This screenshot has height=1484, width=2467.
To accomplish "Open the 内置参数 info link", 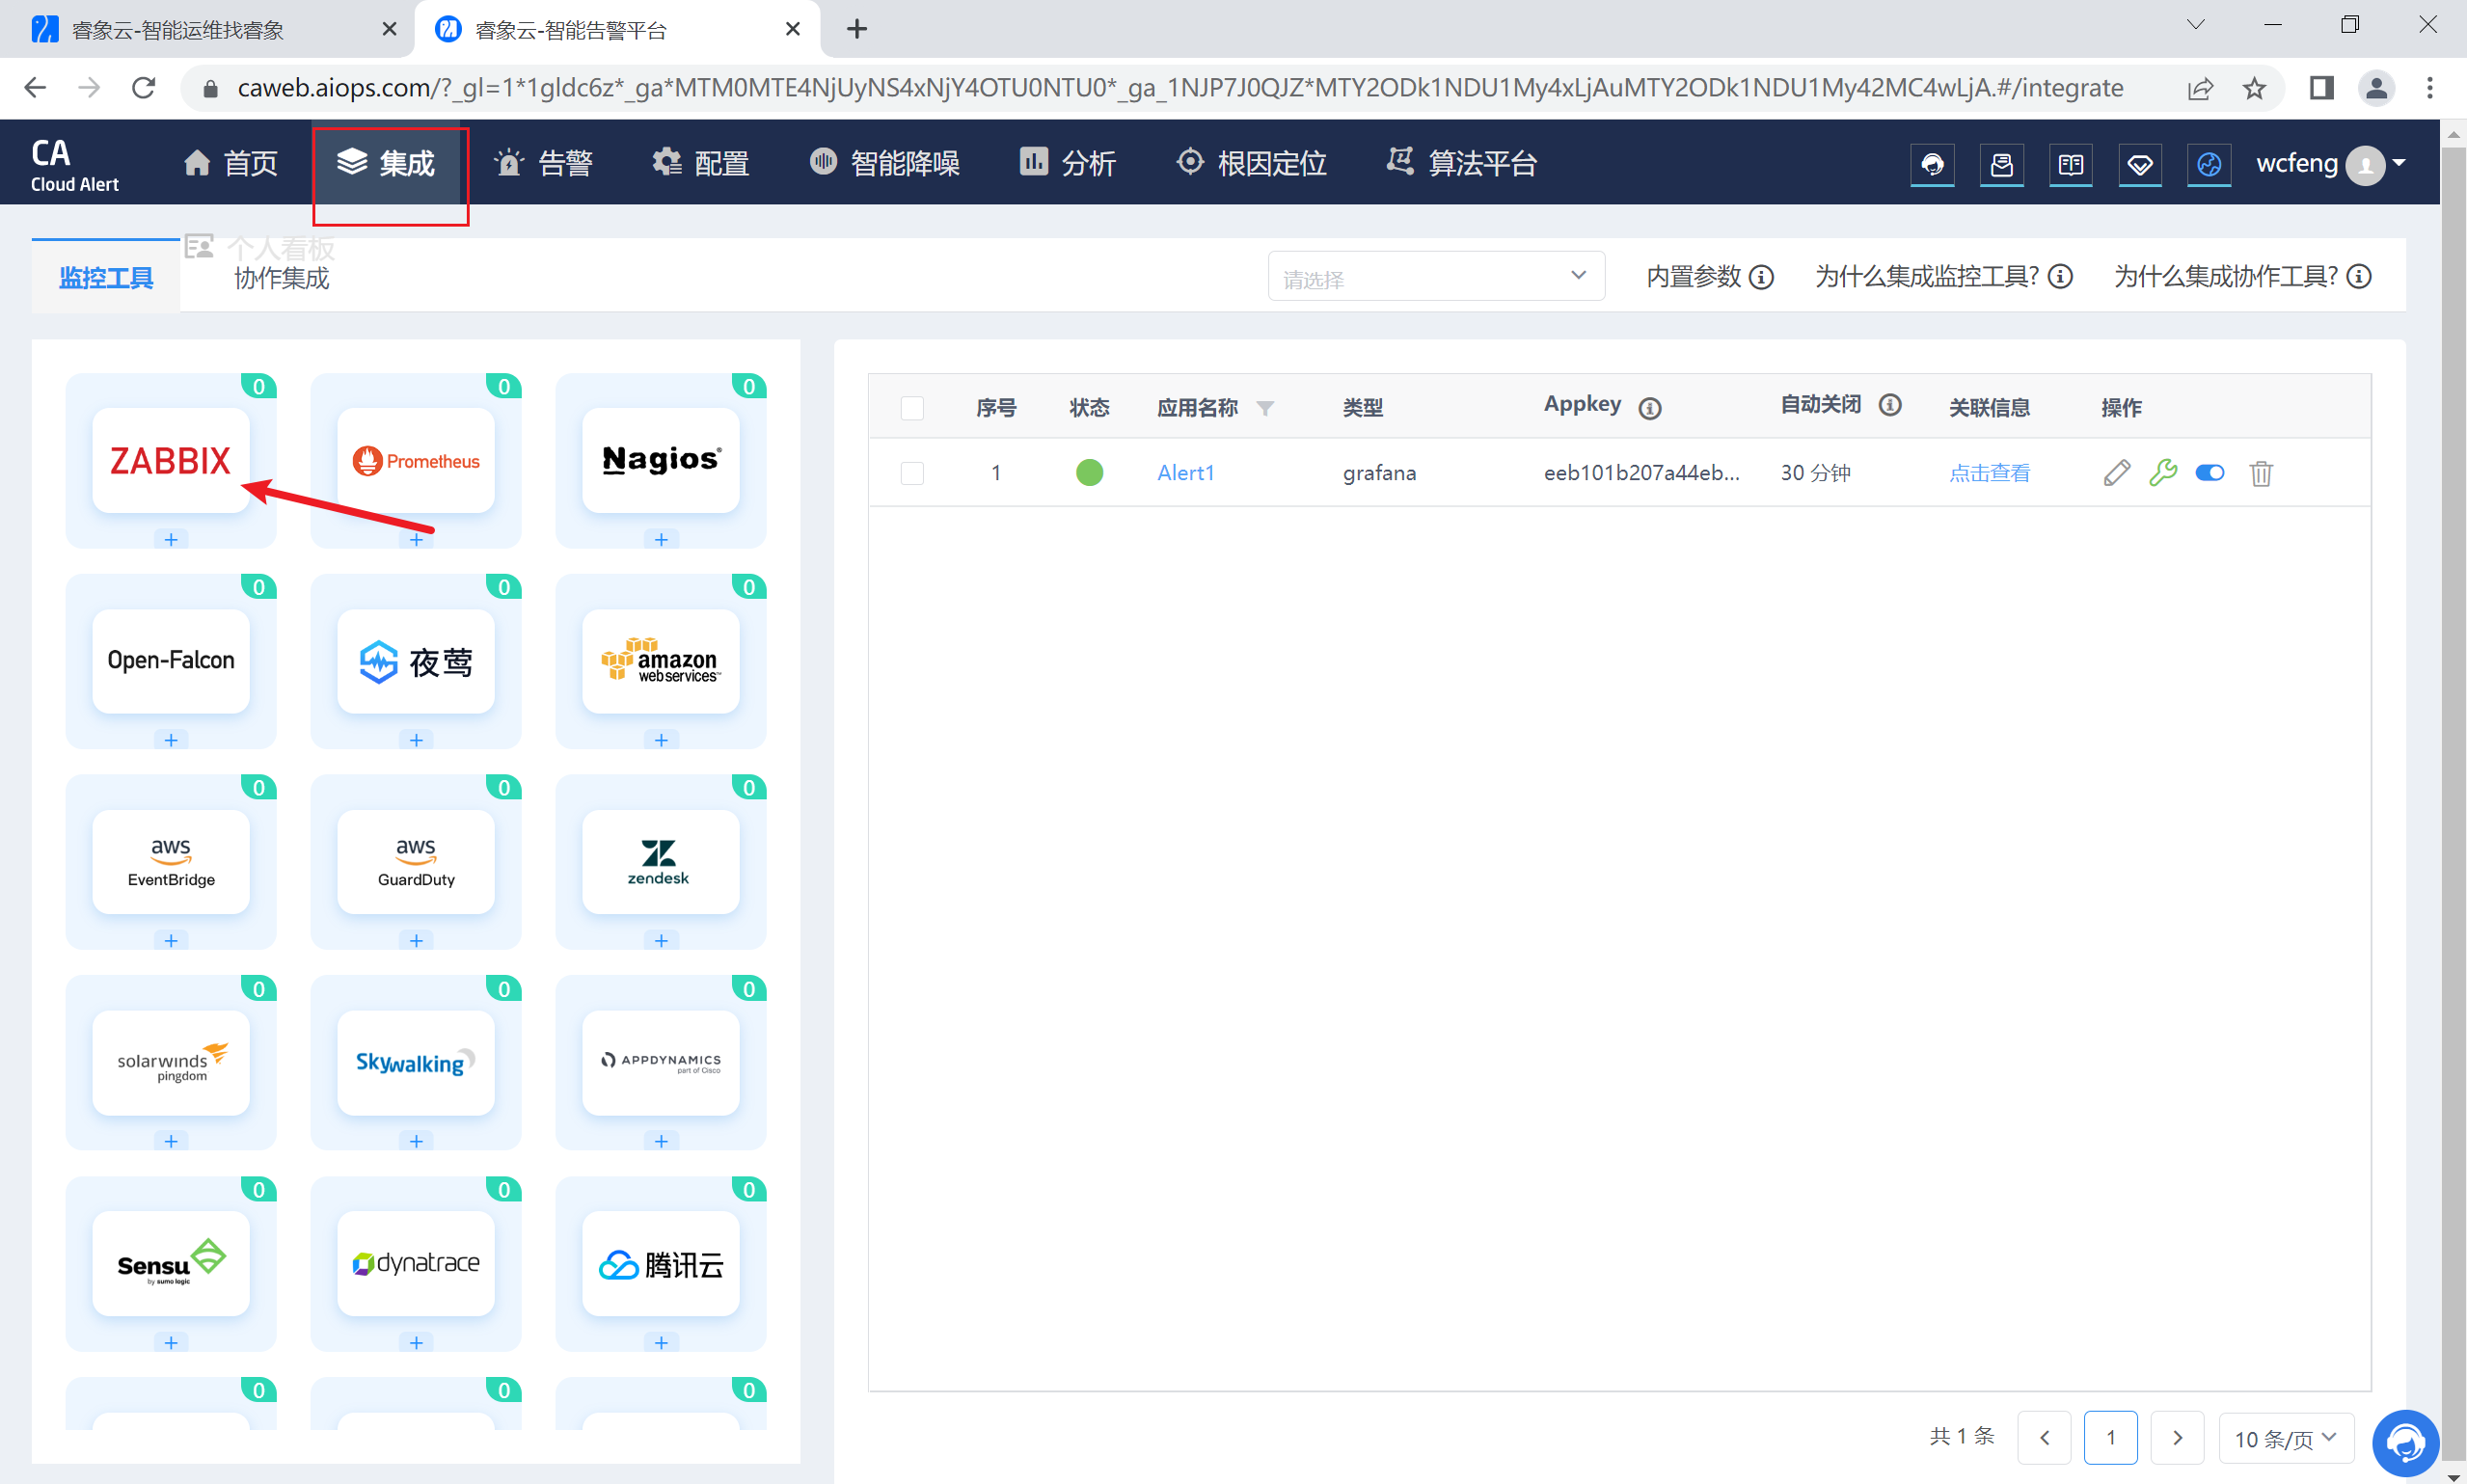I will click(x=1710, y=277).
